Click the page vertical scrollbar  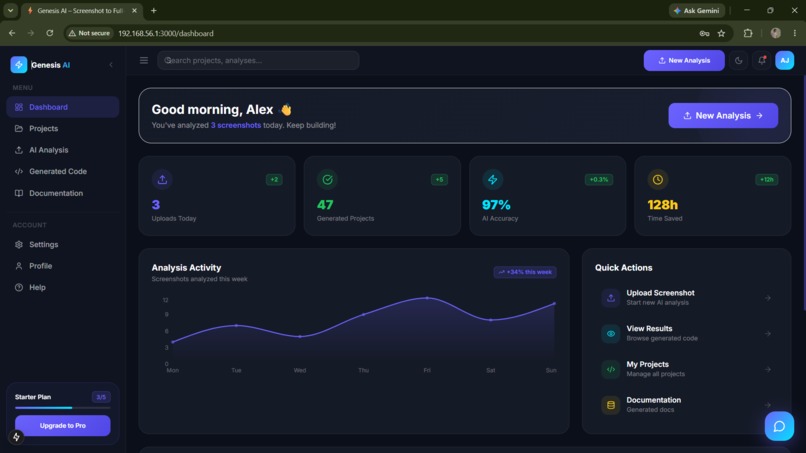[x=804, y=193]
